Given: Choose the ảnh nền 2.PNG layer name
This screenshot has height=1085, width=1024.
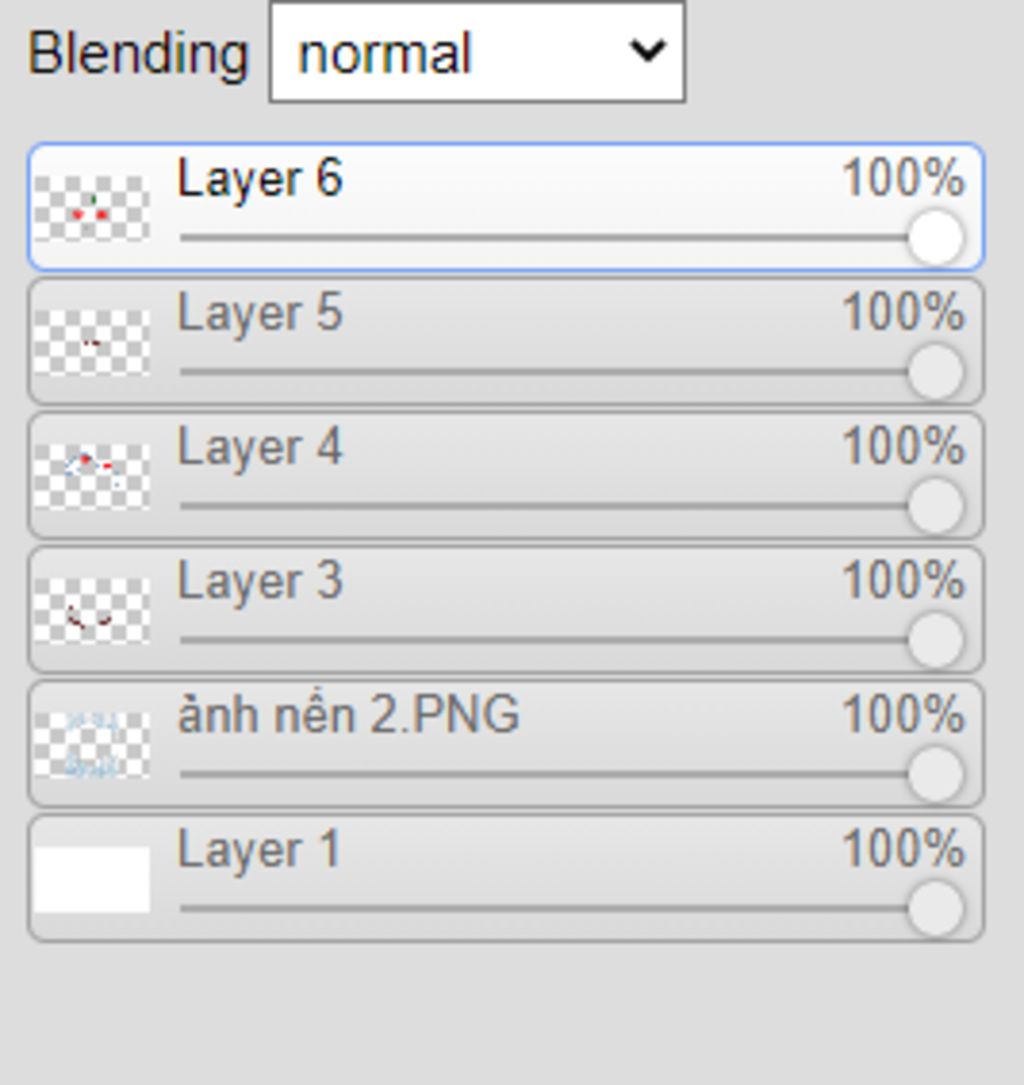Looking at the screenshot, I should click(349, 713).
